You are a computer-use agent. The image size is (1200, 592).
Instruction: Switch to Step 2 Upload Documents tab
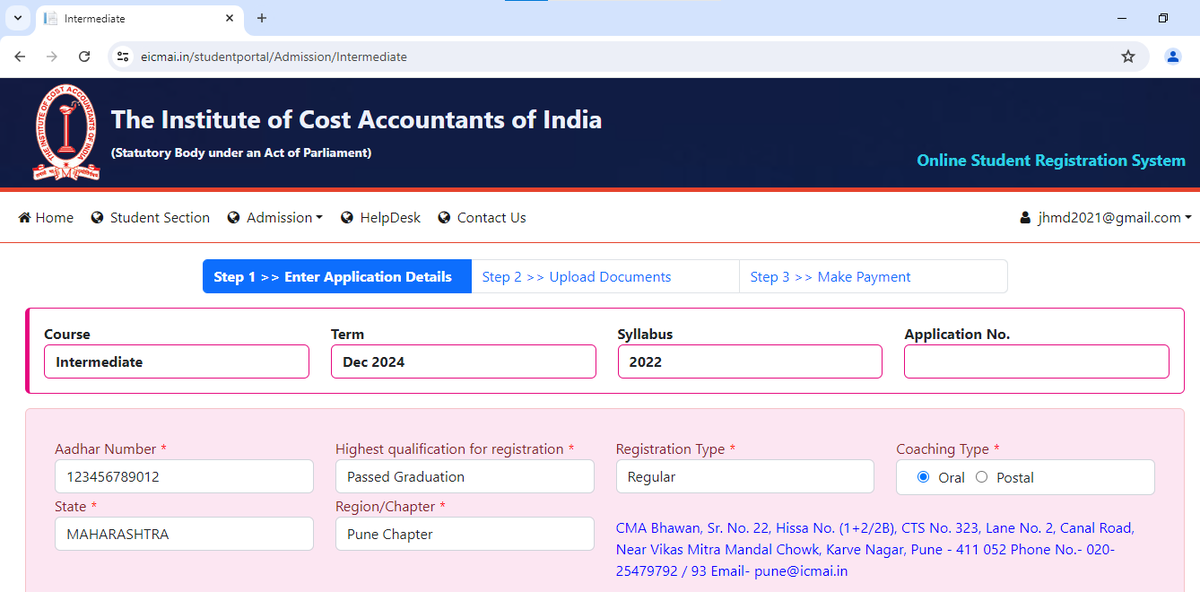(x=605, y=277)
